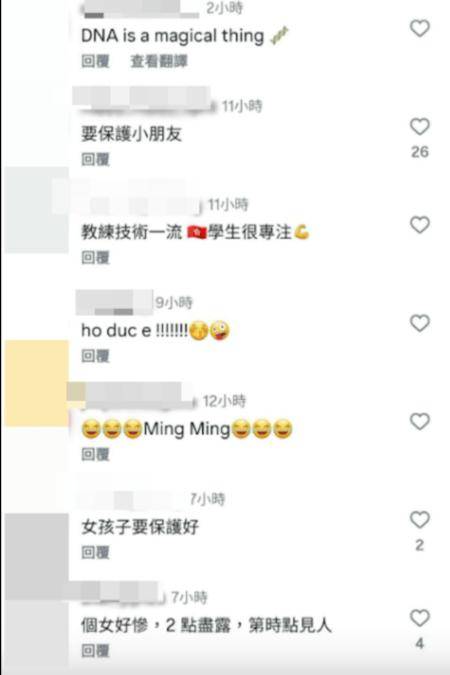
Task: Like the 個女好慘 comment
Action: tap(419, 618)
